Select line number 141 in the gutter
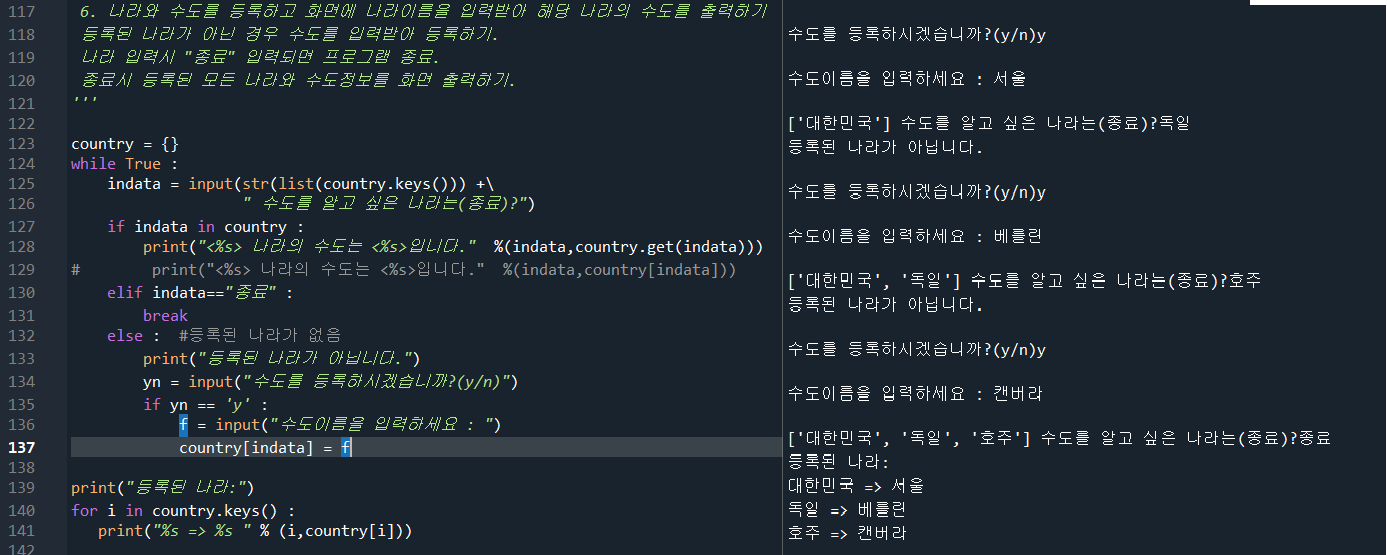 (x=21, y=531)
